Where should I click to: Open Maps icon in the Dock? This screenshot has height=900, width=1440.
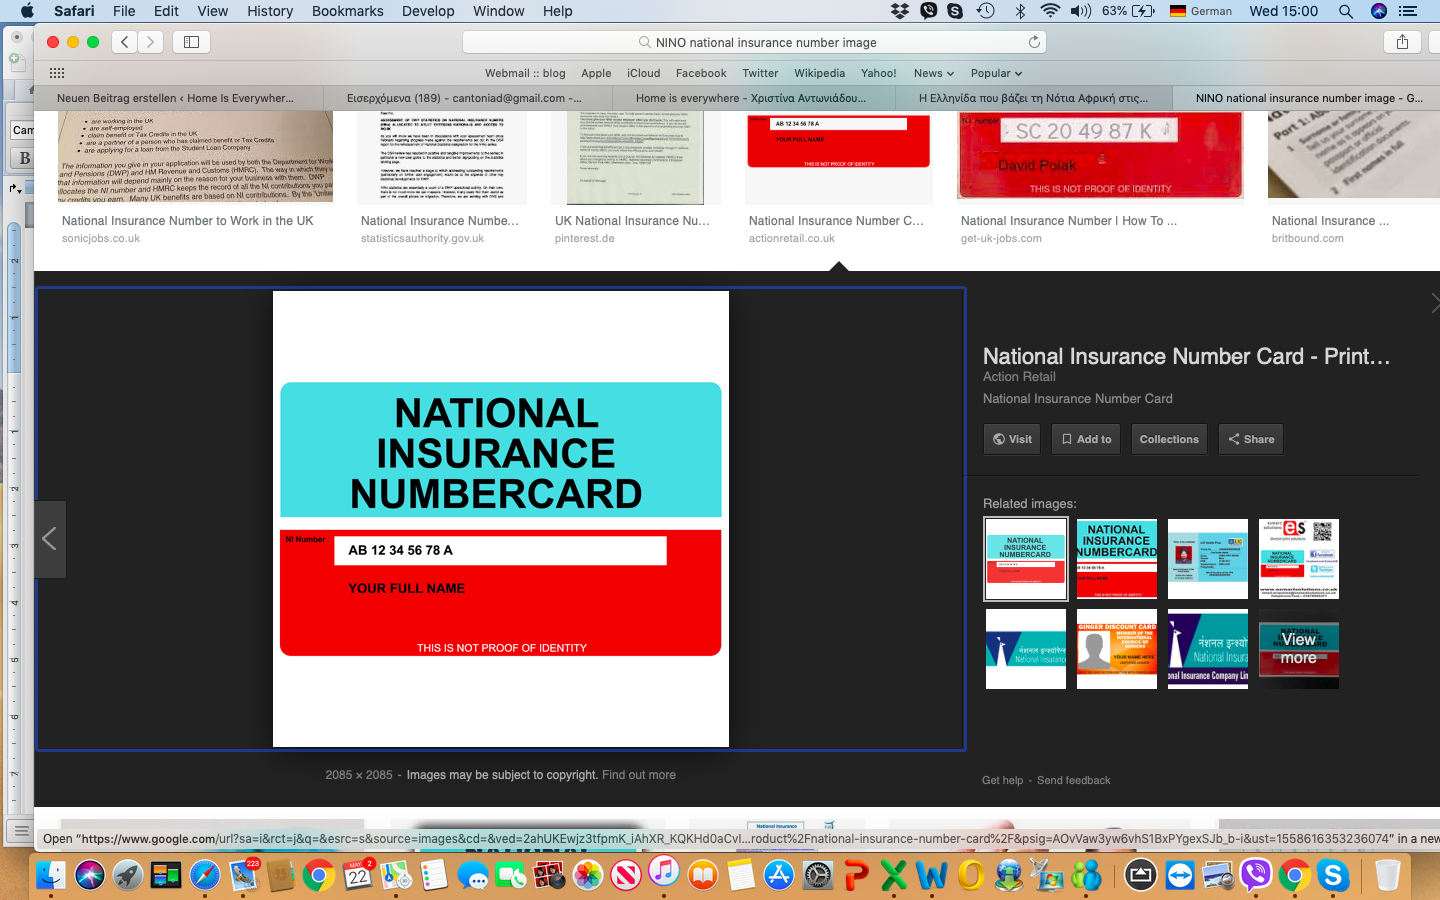[396, 875]
